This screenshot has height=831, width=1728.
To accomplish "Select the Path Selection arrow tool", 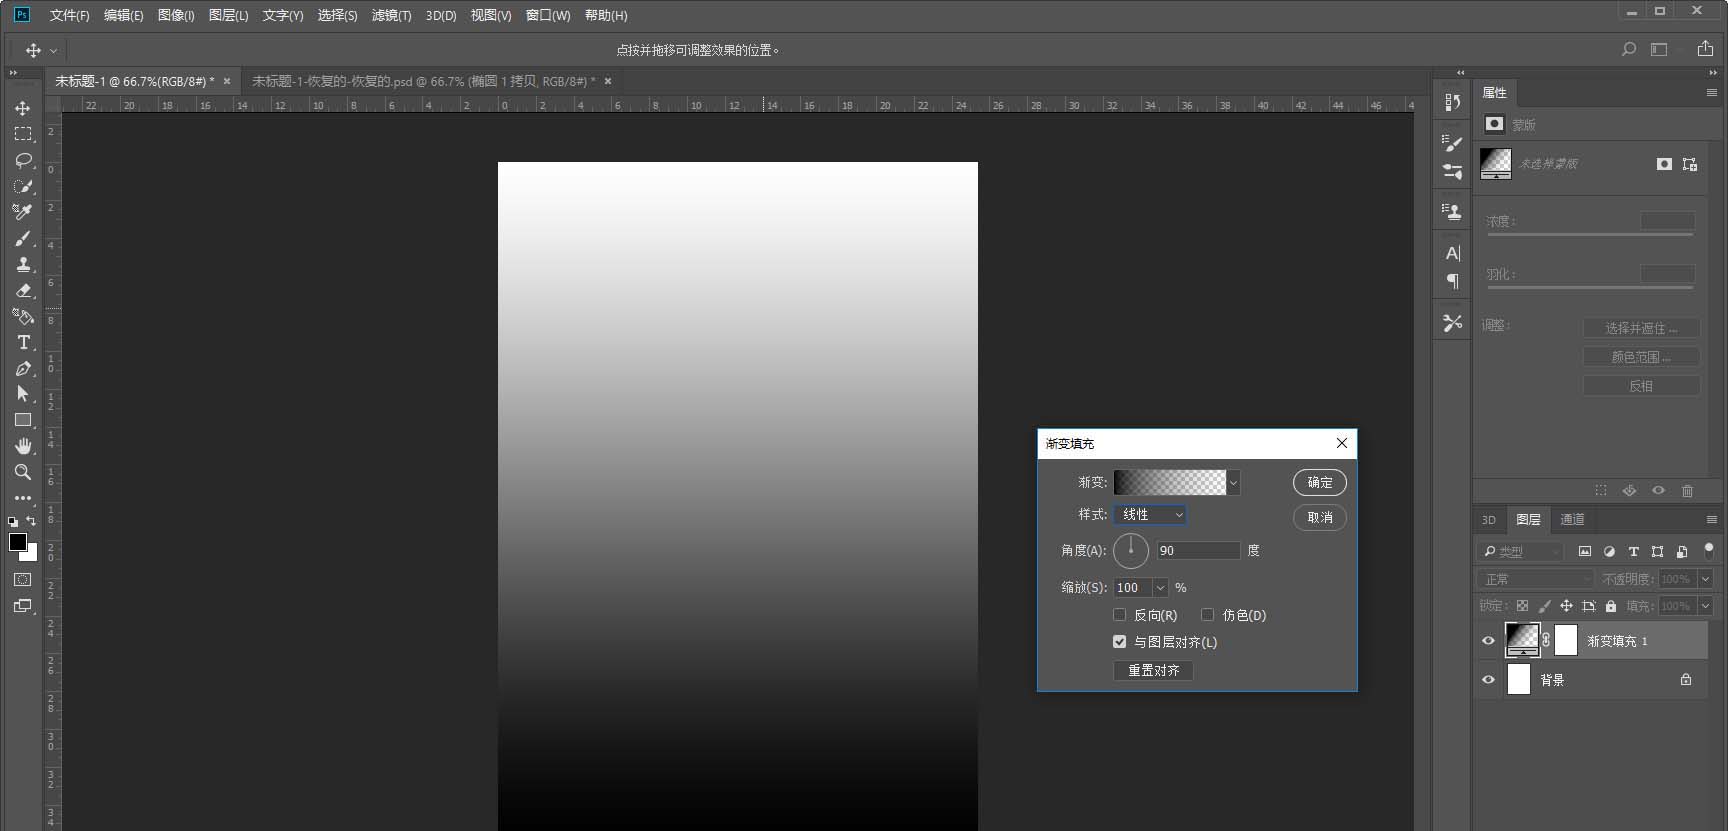I will (x=23, y=394).
